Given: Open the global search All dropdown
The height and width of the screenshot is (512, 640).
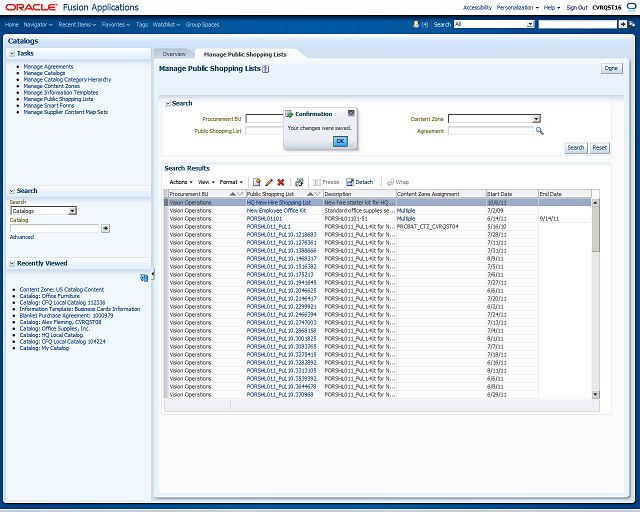Looking at the screenshot, I should [x=530, y=24].
